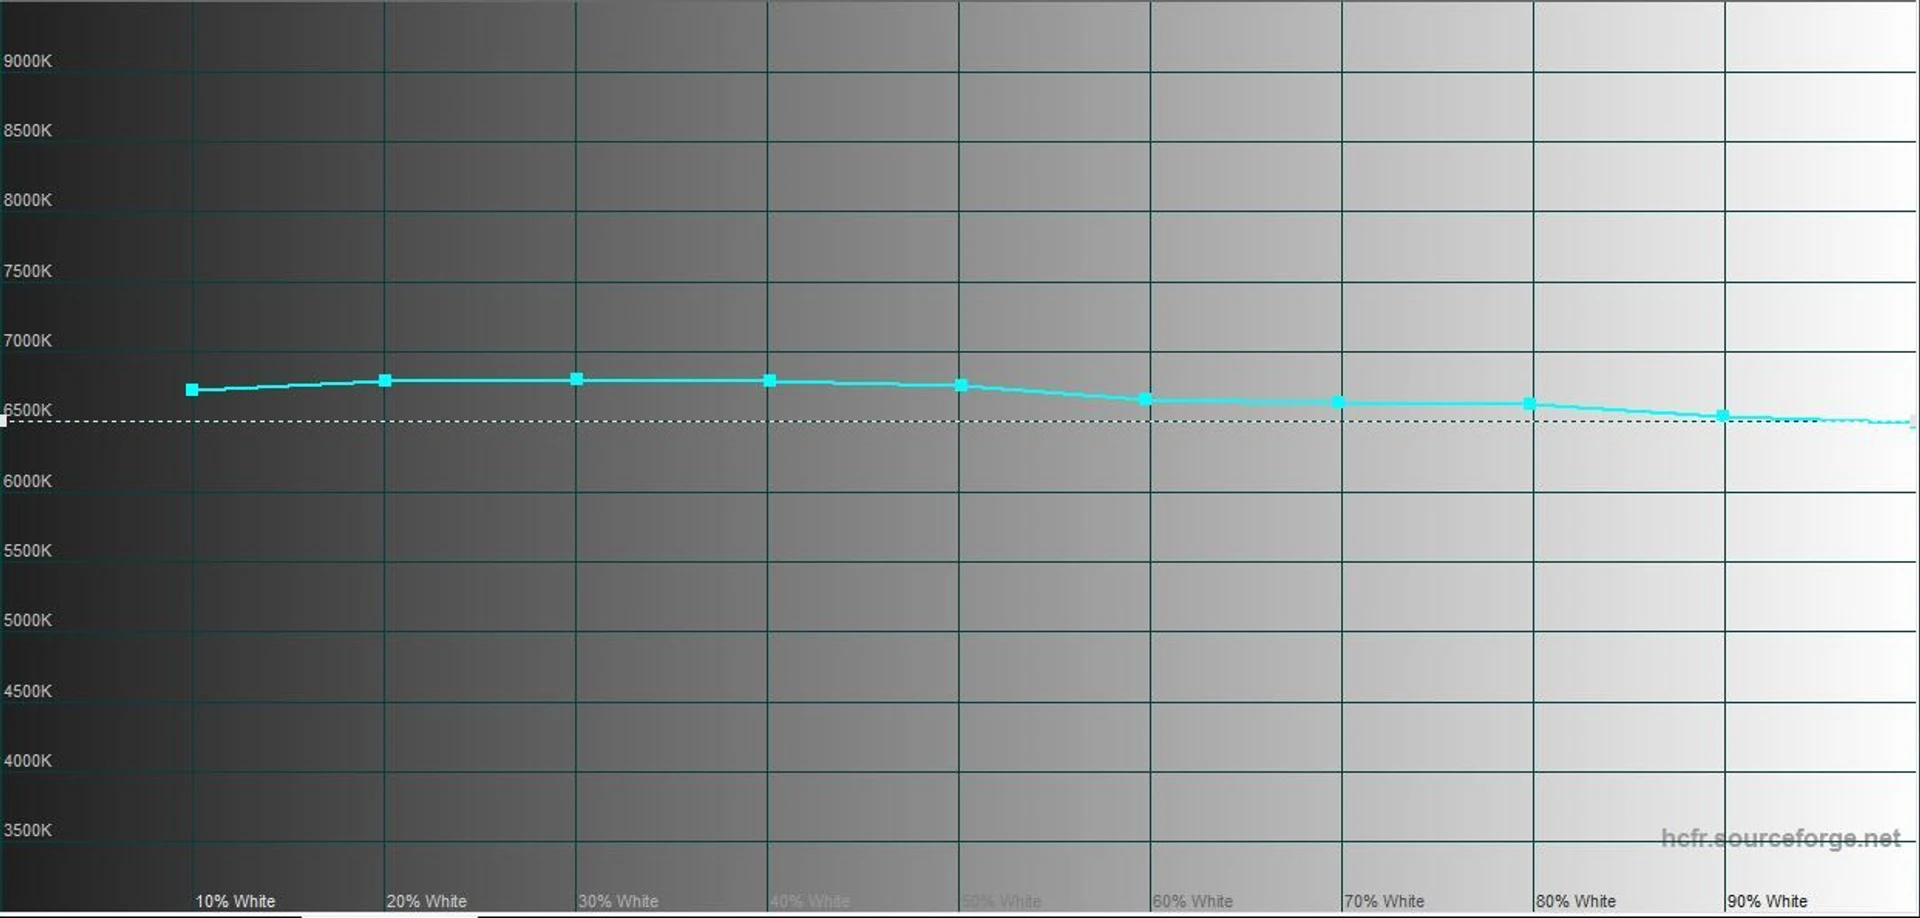Click the "10% White" x-axis label
Image resolution: width=1920 pixels, height=918 pixels.
(x=235, y=901)
